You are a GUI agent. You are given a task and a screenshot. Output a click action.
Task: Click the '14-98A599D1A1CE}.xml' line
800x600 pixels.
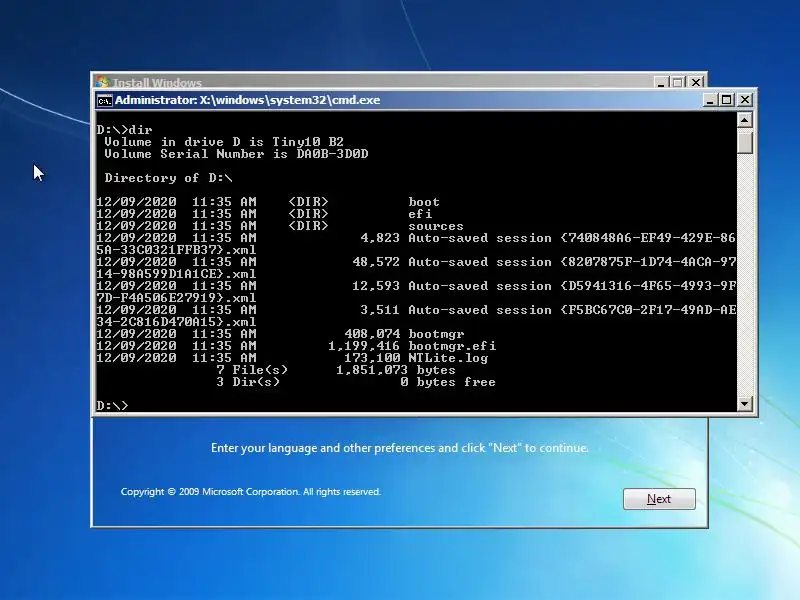coord(176,274)
